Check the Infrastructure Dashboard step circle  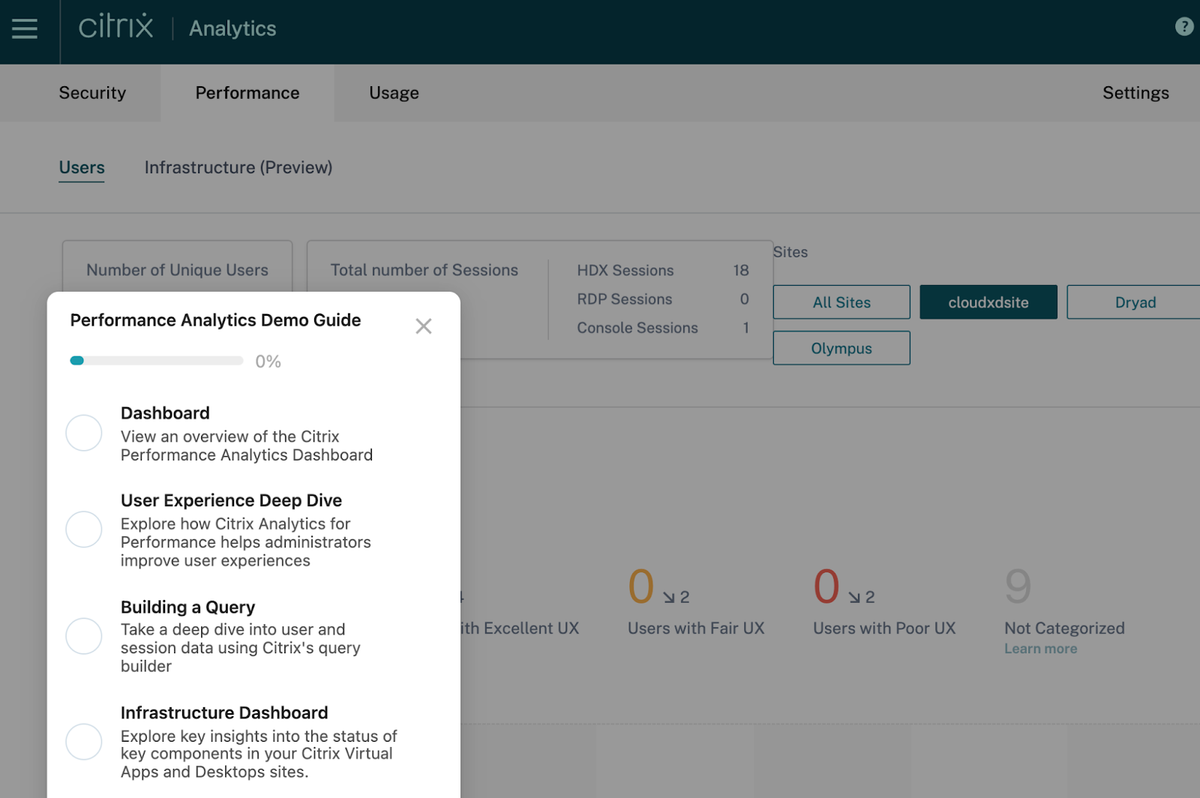(84, 741)
